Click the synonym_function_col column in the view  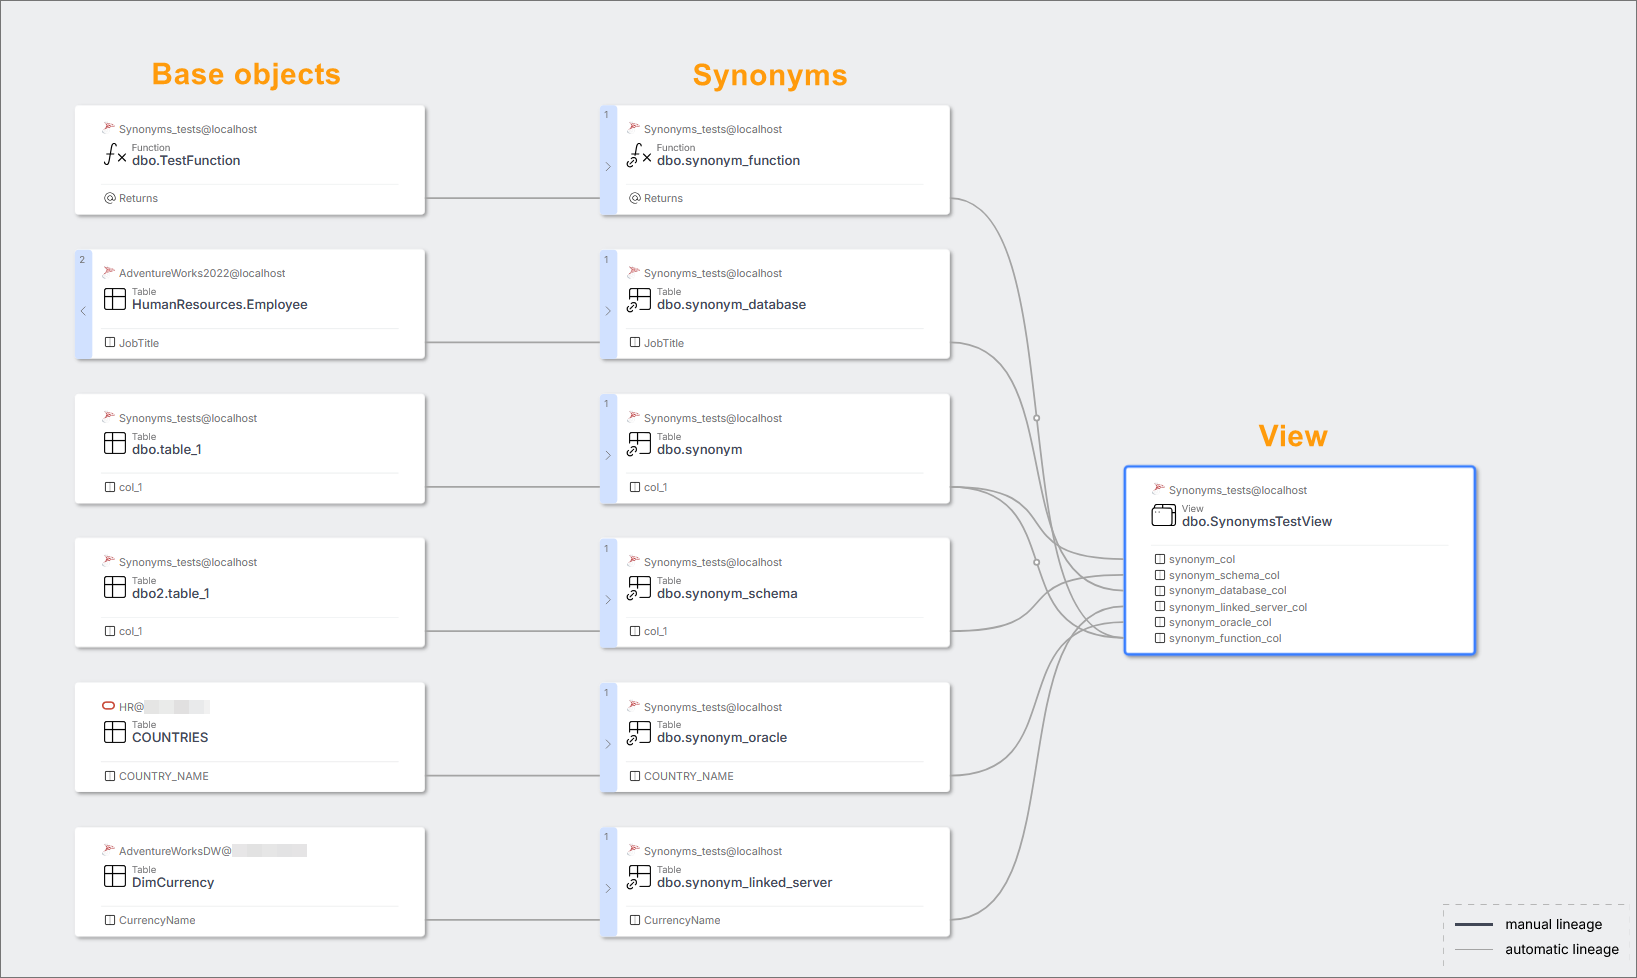(x=1225, y=638)
